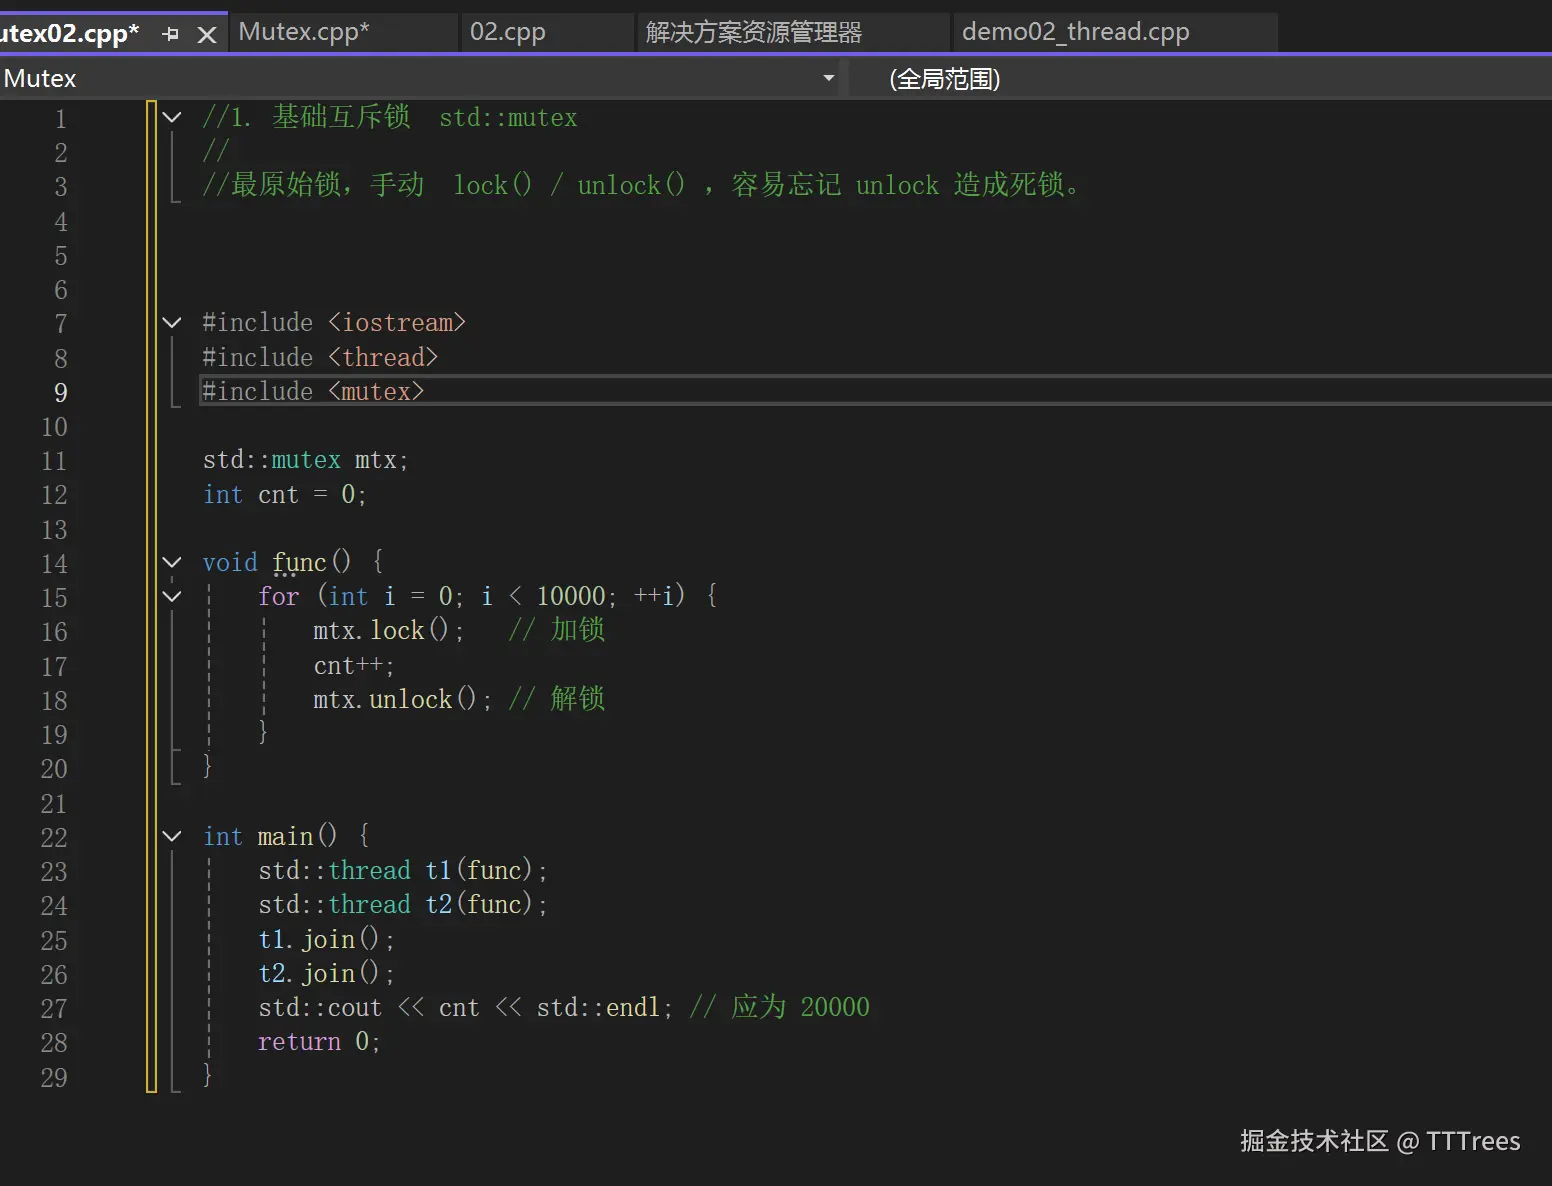The width and height of the screenshot is (1552, 1186).
Task: Collapse the int main() function
Action: point(172,836)
